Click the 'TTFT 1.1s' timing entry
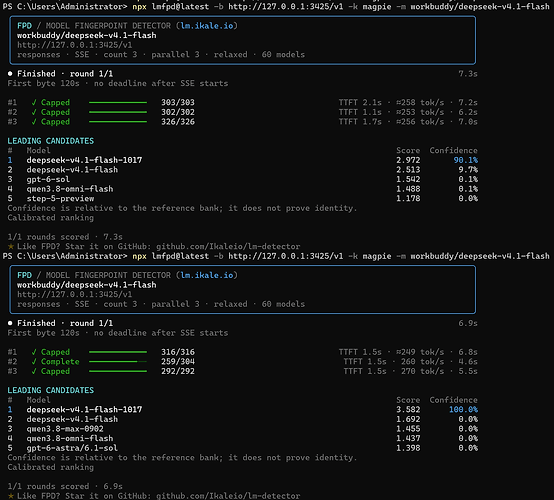Screen dimensions: 554x500 360,112
